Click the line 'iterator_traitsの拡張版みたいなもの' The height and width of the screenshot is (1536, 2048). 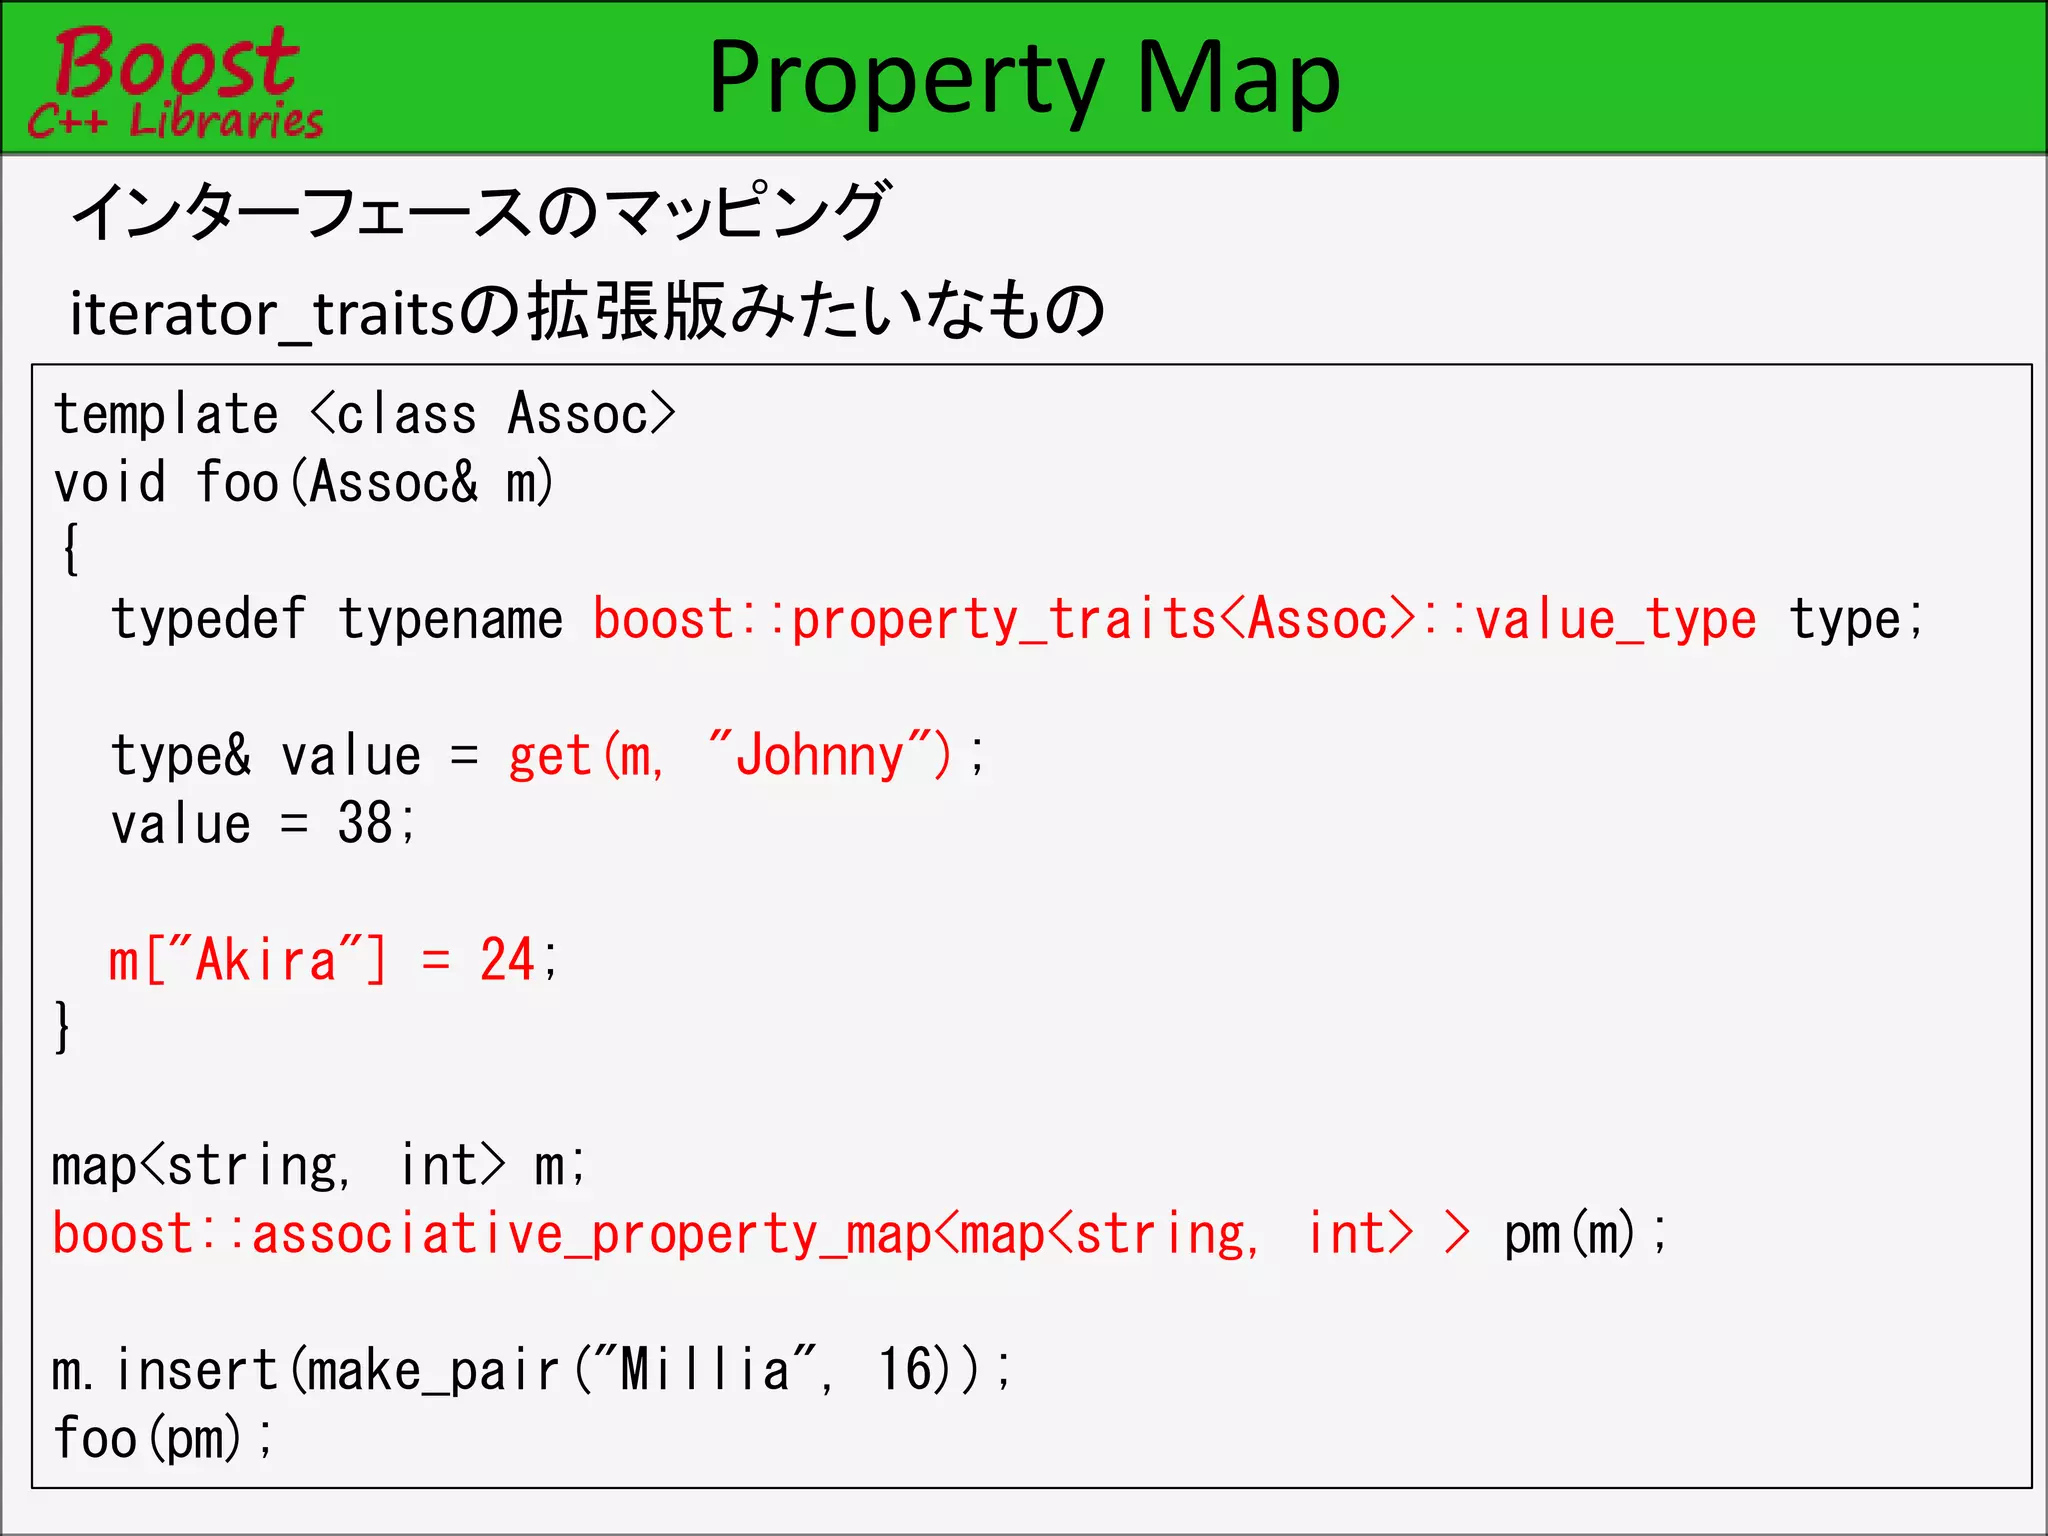point(587,312)
